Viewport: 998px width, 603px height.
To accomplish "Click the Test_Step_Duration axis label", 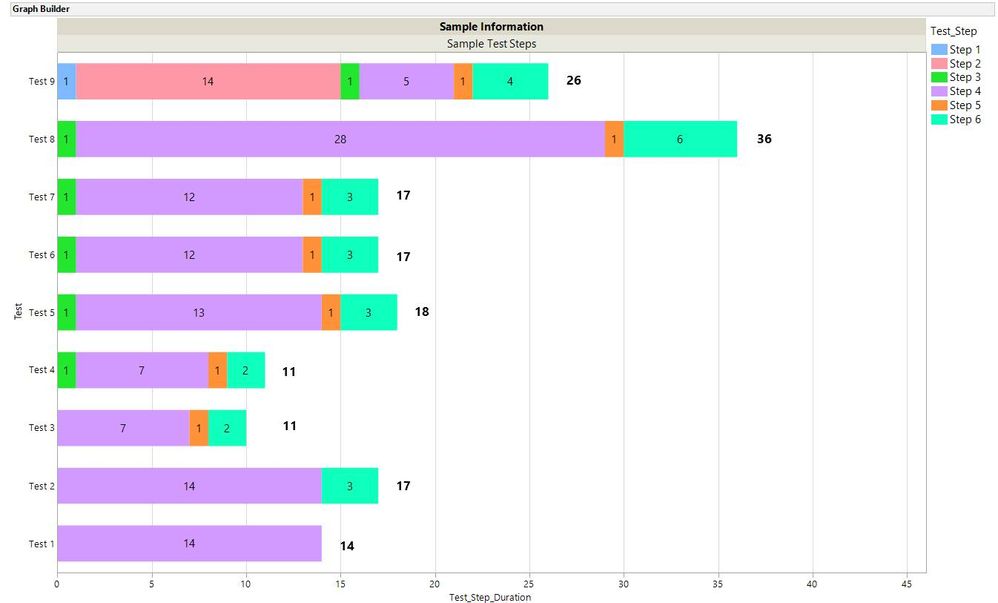I will pos(490,597).
